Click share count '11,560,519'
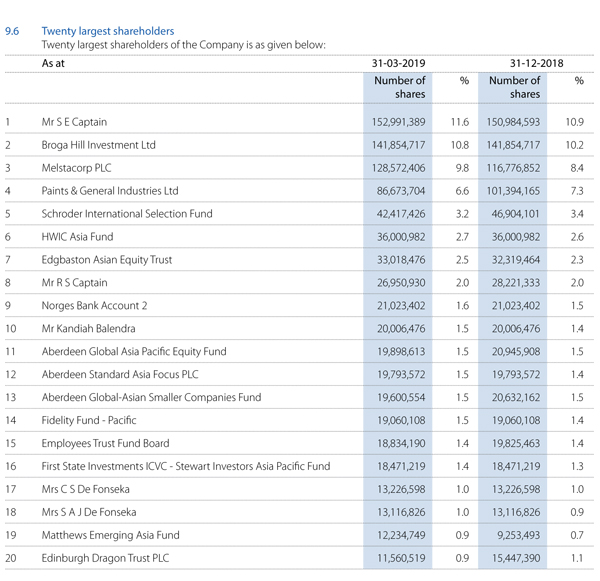The image size is (600, 581). click(401, 558)
